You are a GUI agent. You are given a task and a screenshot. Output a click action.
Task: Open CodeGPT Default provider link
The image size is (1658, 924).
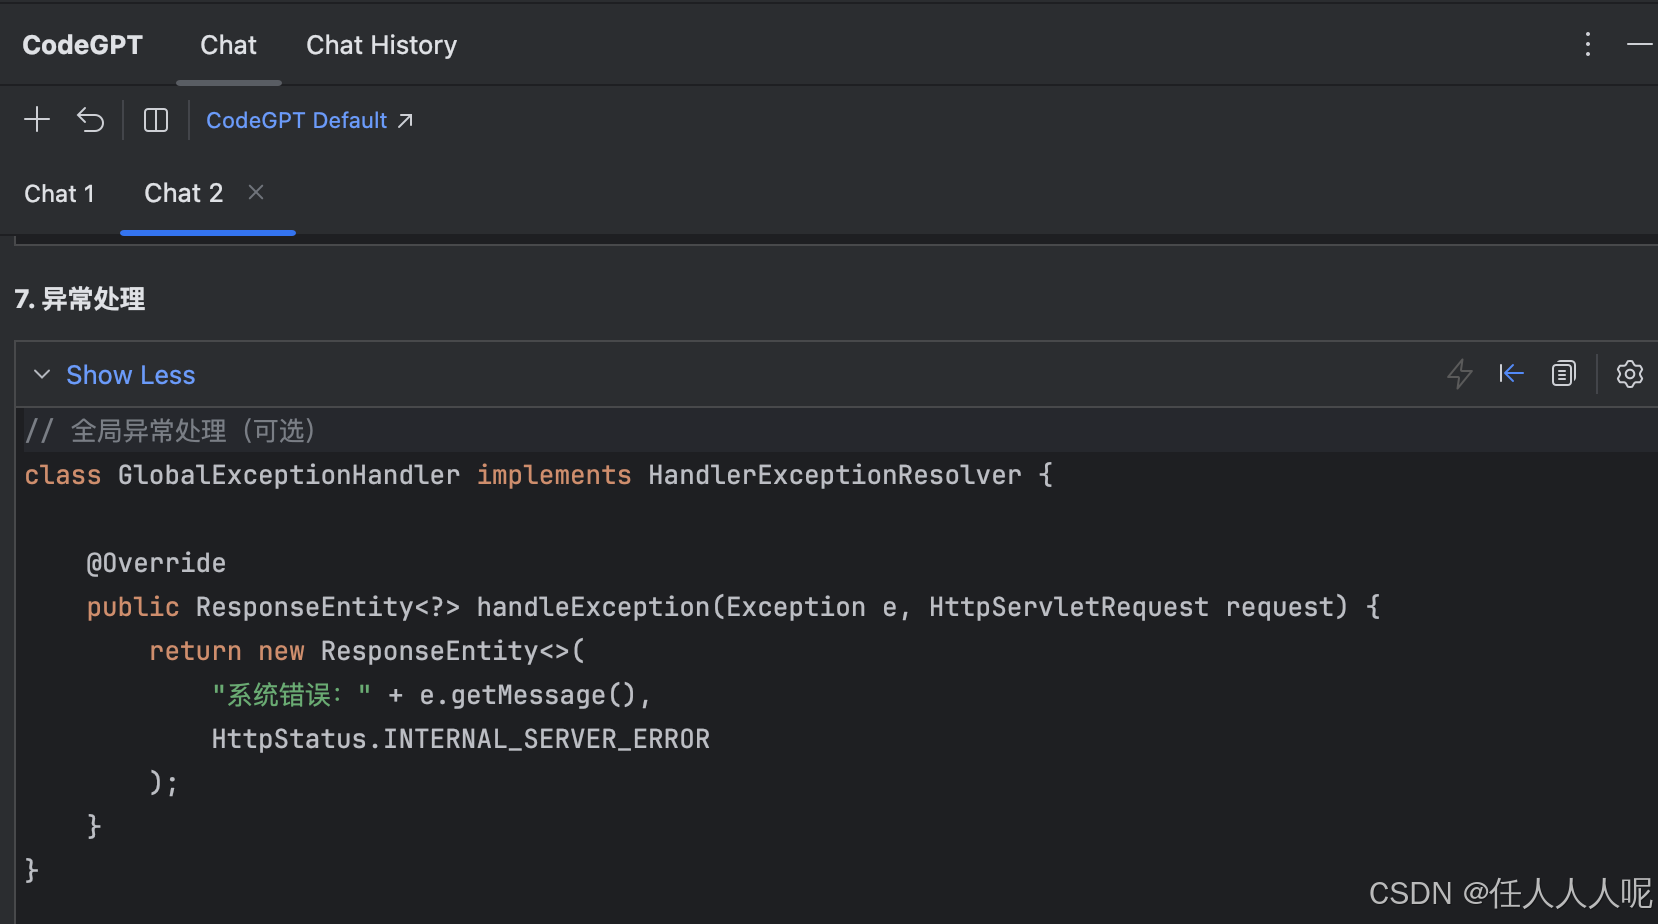309,120
